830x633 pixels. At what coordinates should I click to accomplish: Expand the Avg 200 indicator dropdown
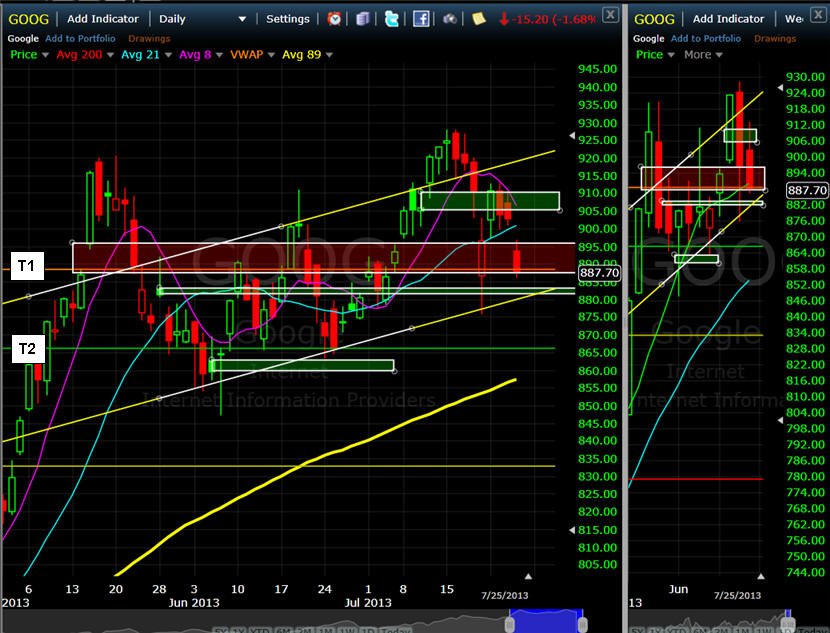(x=110, y=55)
